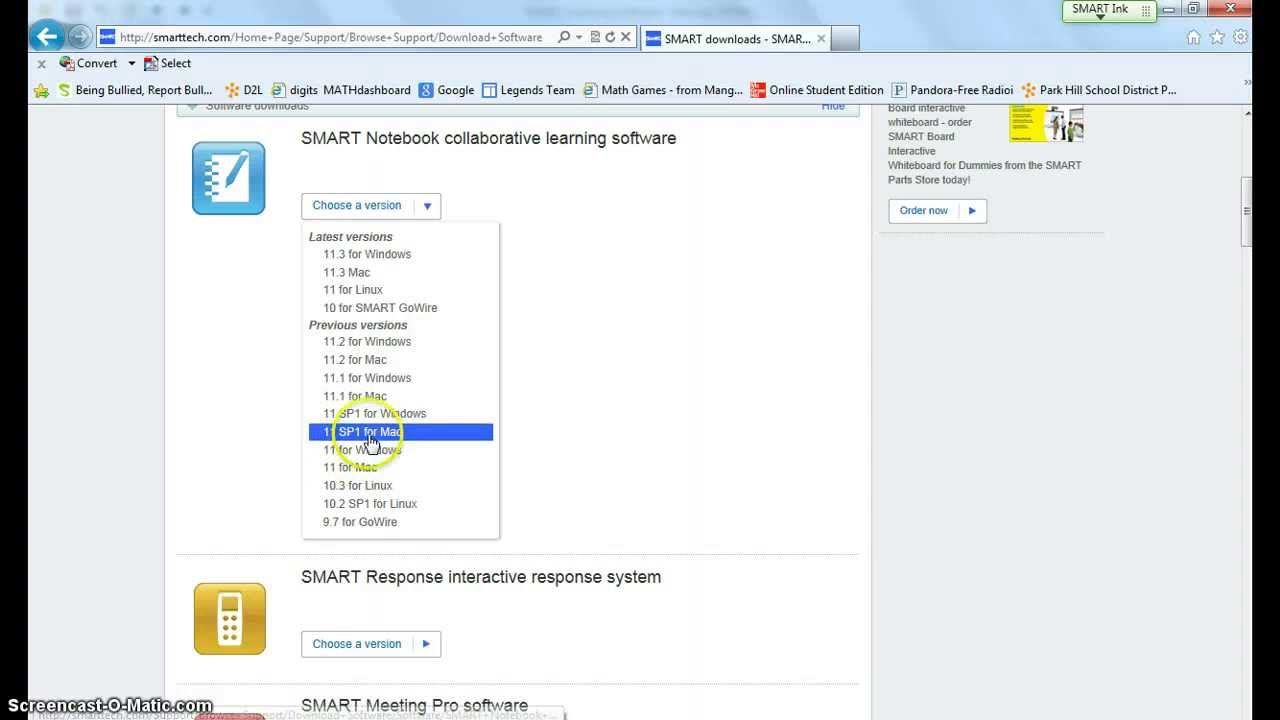The height and width of the screenshot is (720, 1280).
Task: Select 11.2 for Mac
Action: click(355, 360)
